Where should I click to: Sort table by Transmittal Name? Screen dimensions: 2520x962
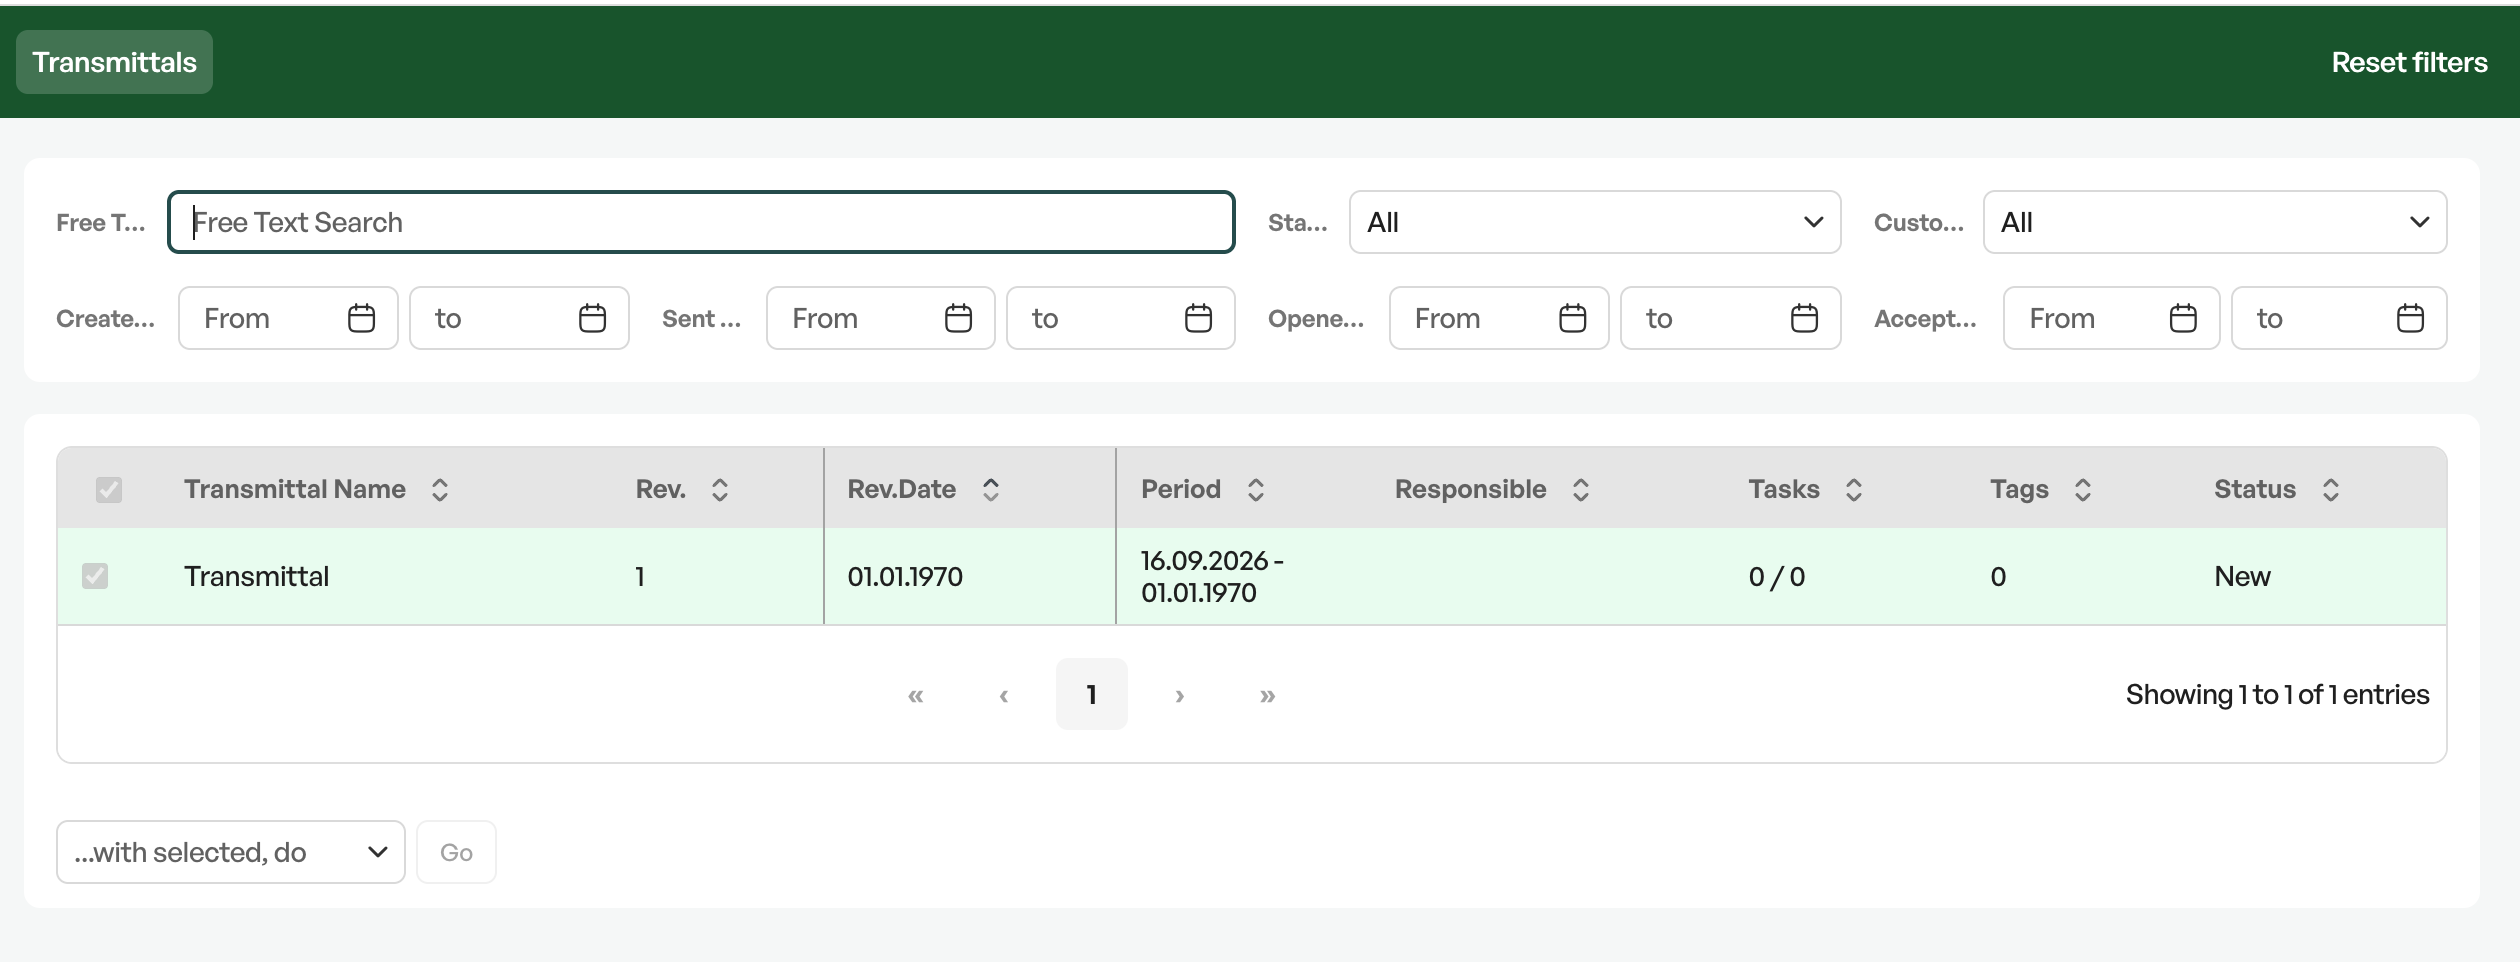(439, 489)
